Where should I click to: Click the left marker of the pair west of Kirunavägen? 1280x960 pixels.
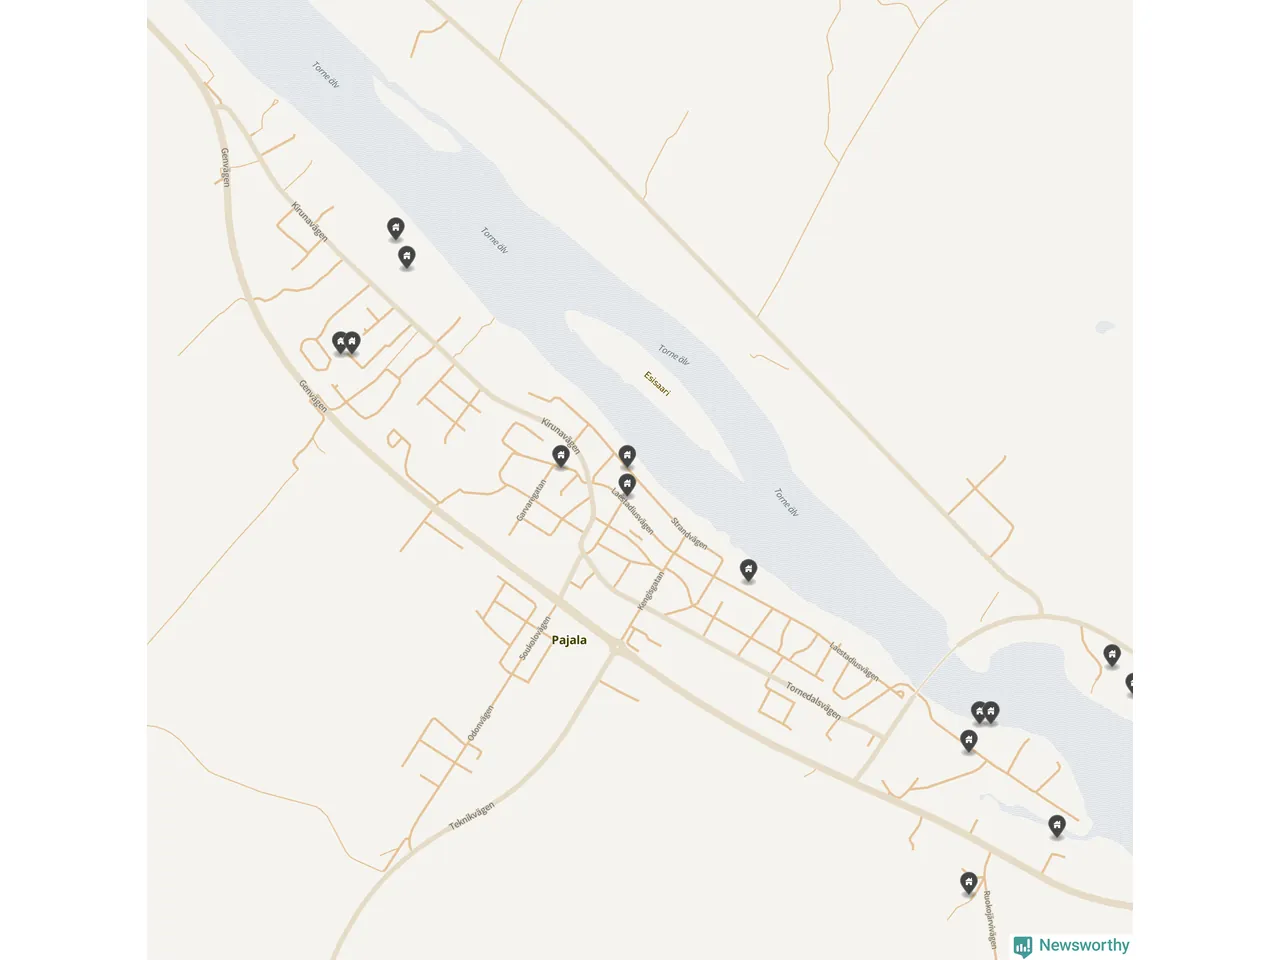point(341,344)
